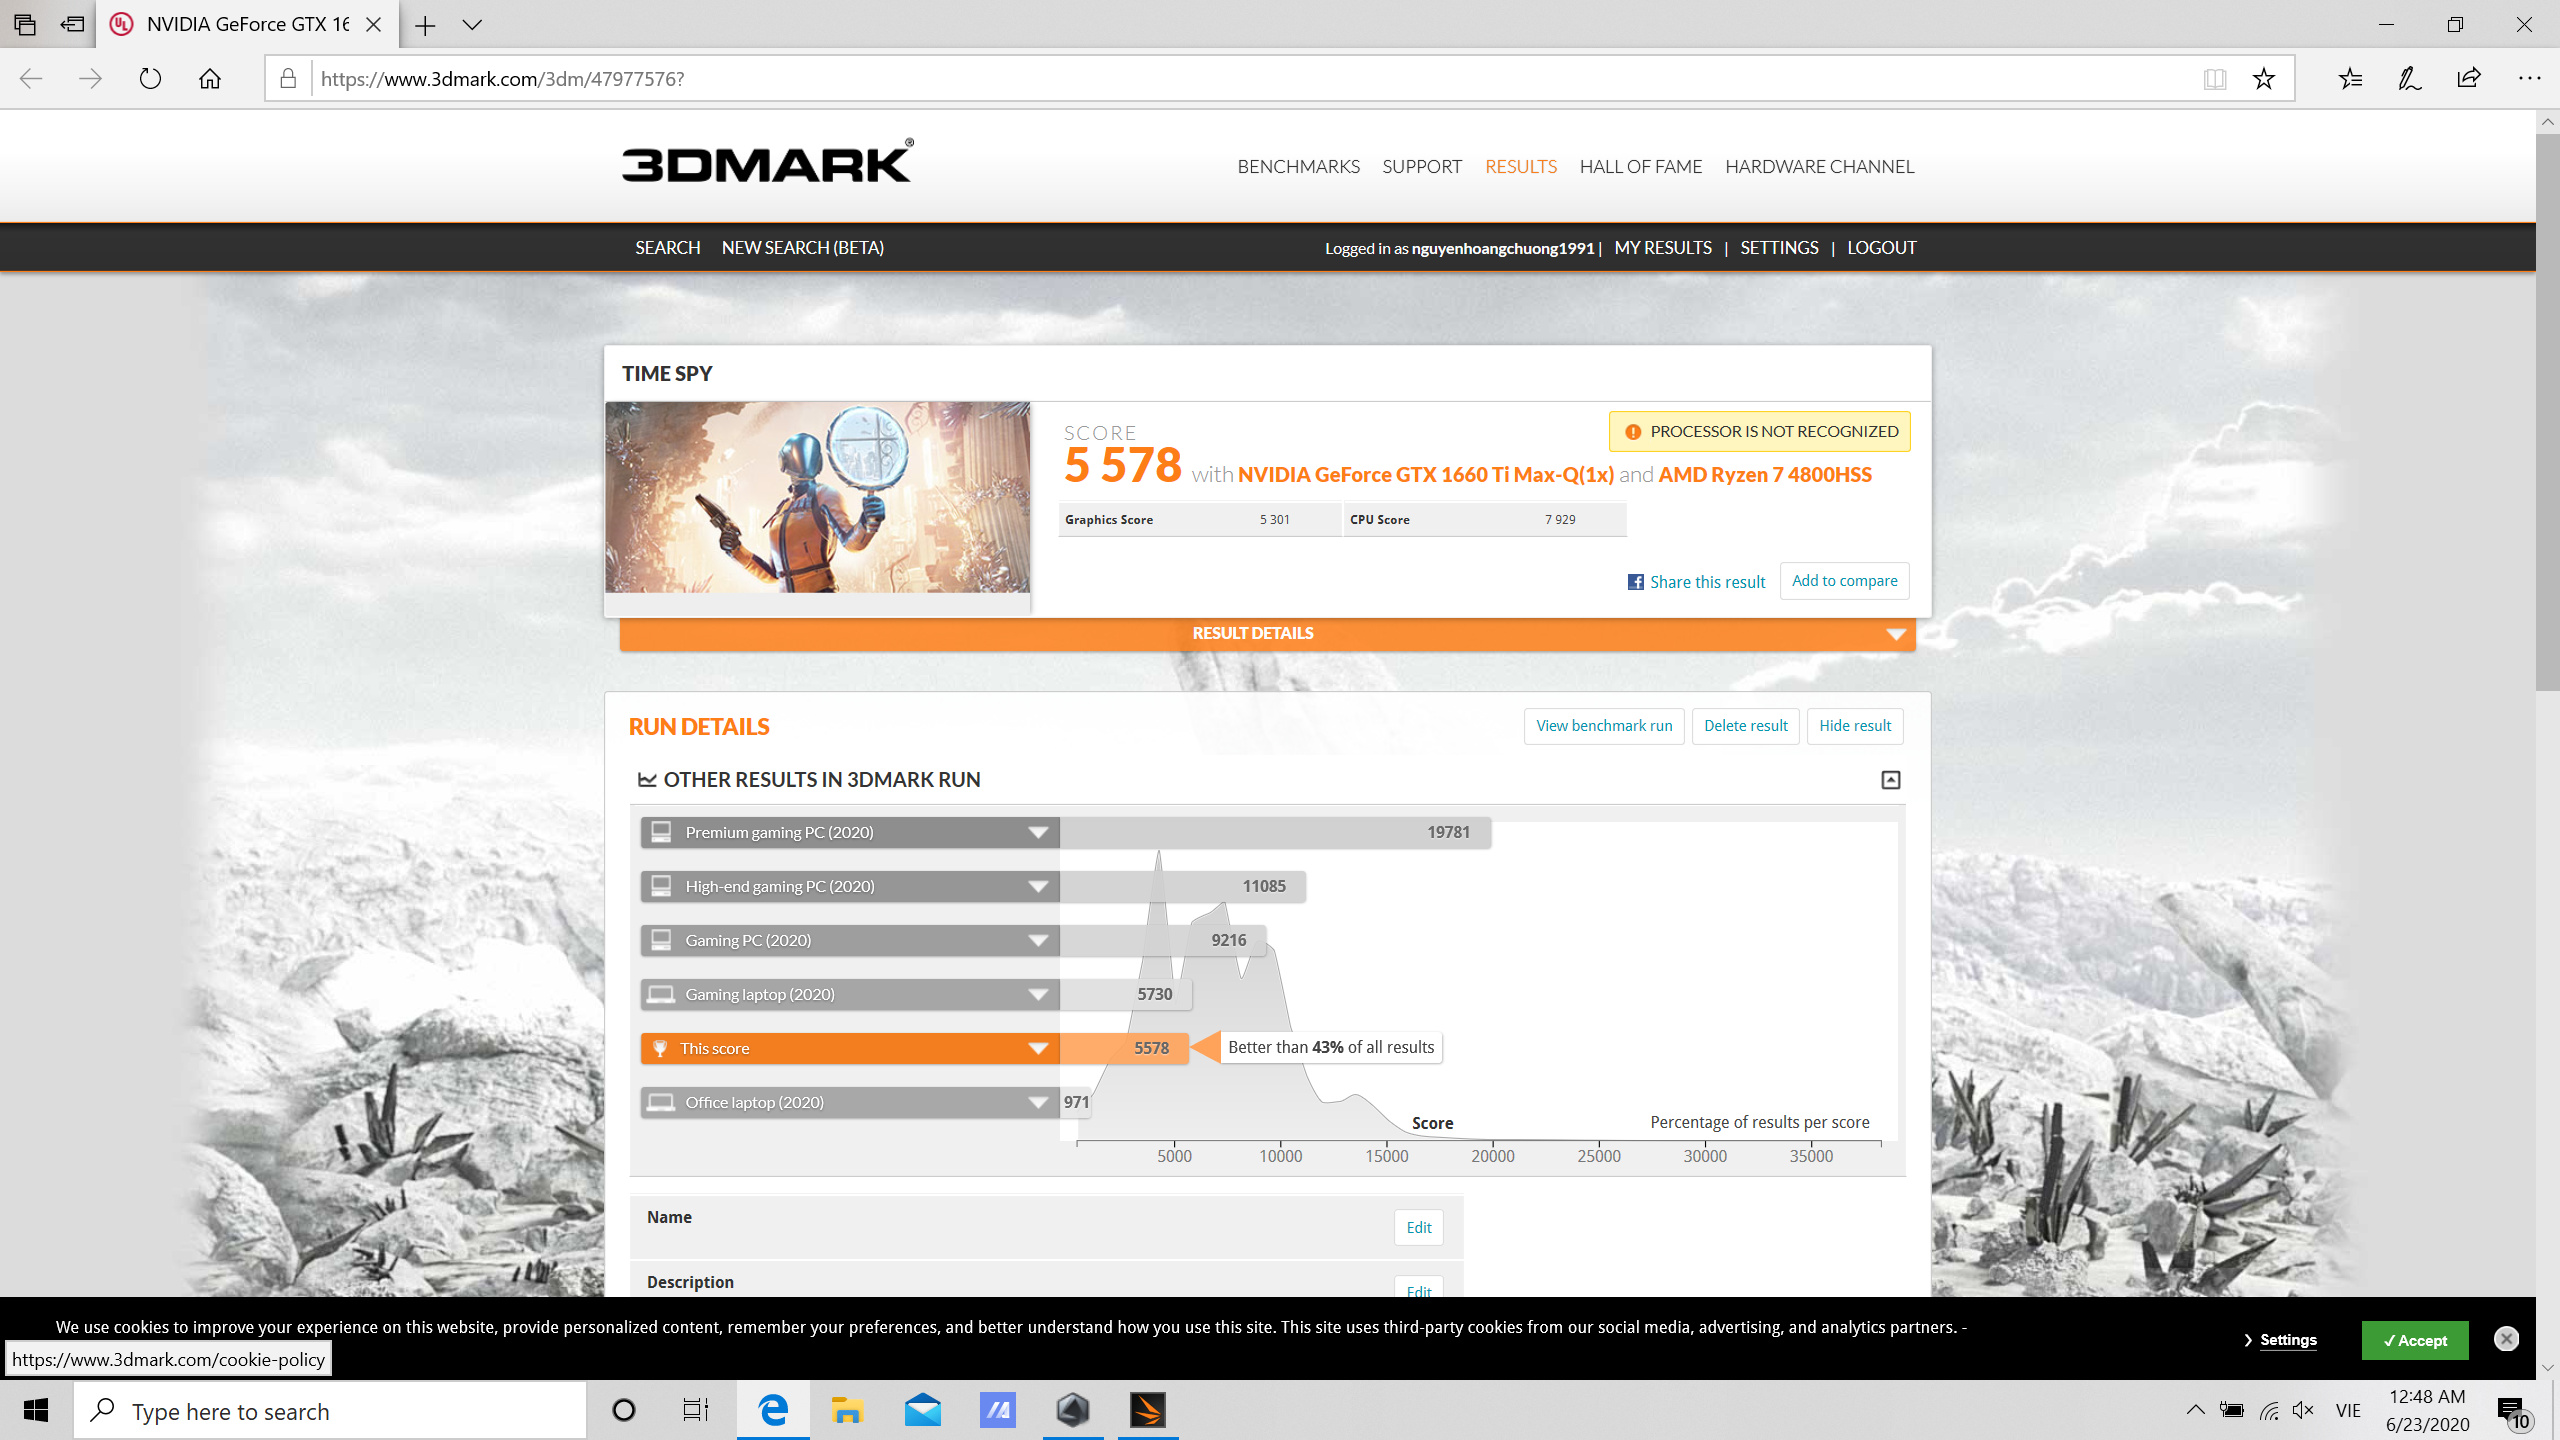This screenshot has height=1440, width=2560.
Task: Go to Search page
Action: tap(667, 248)
